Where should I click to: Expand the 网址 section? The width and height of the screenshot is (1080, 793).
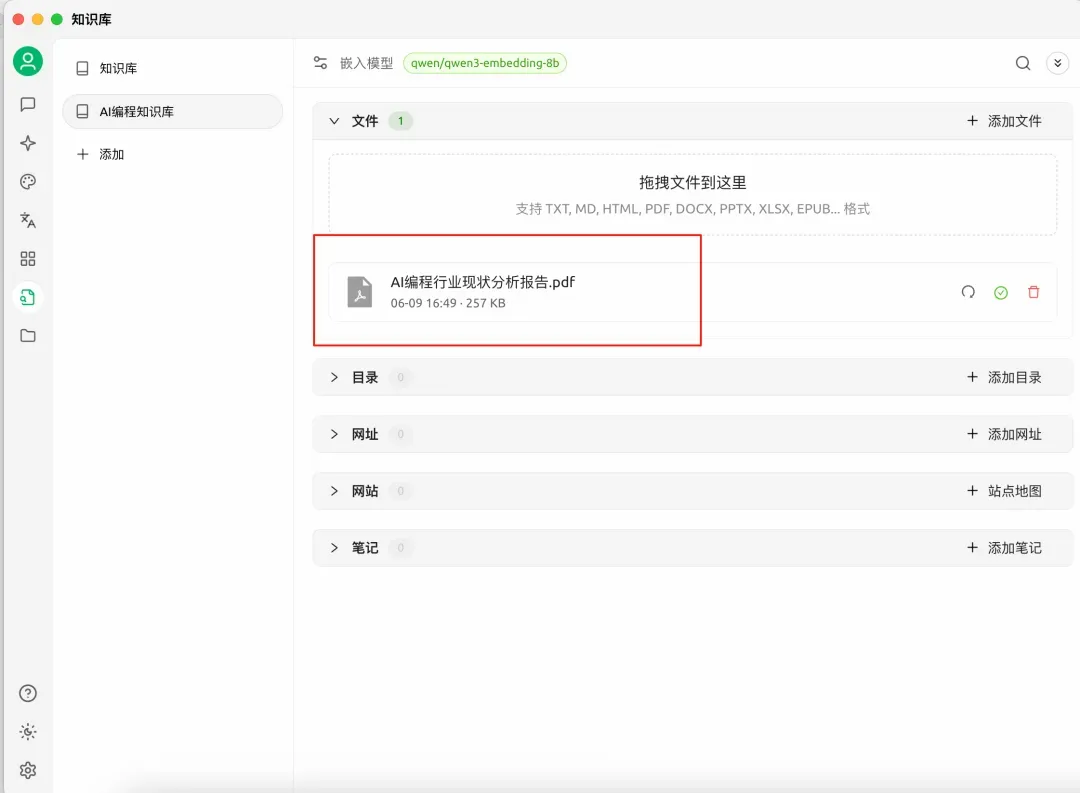(x=334, y=434)
